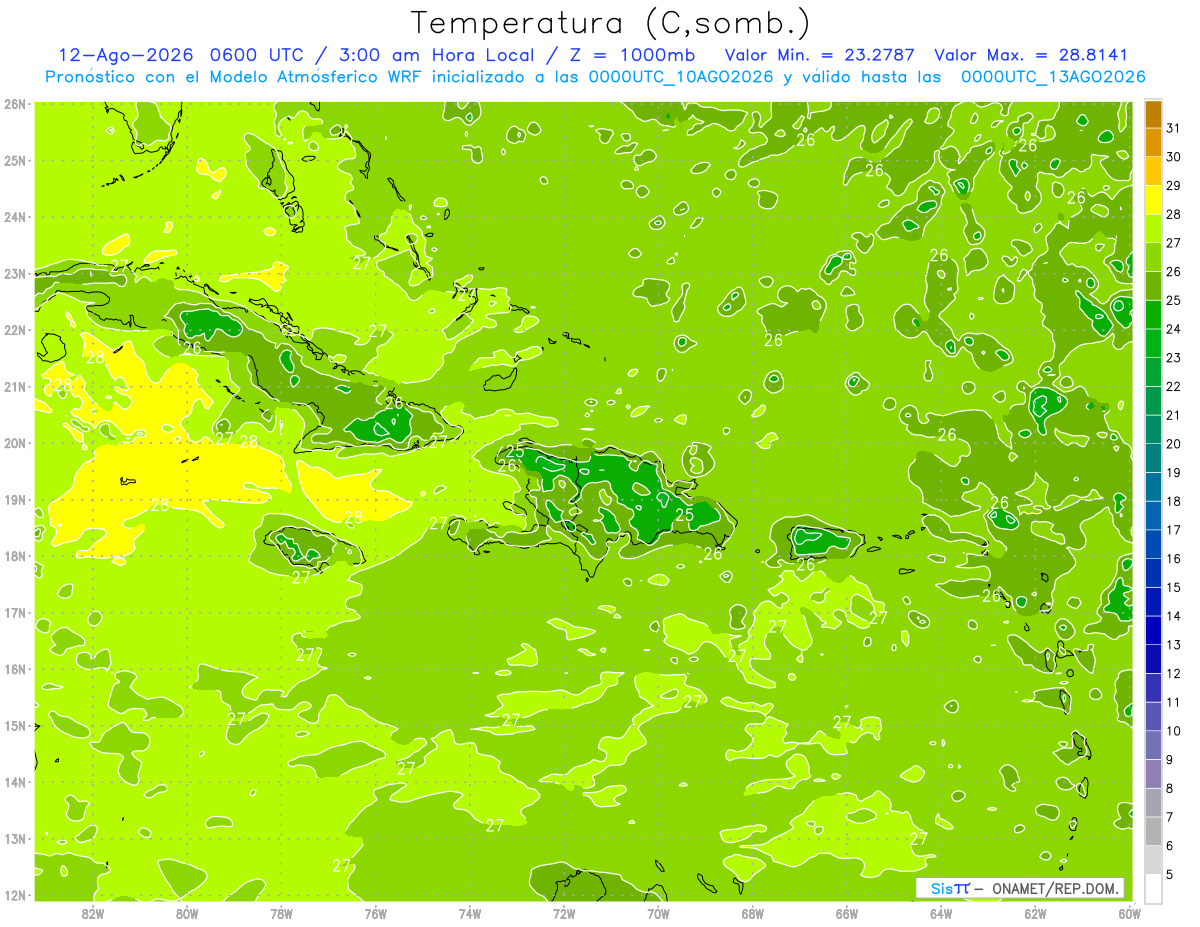
Task: Click the color scale value 5
Action: 1171,874
